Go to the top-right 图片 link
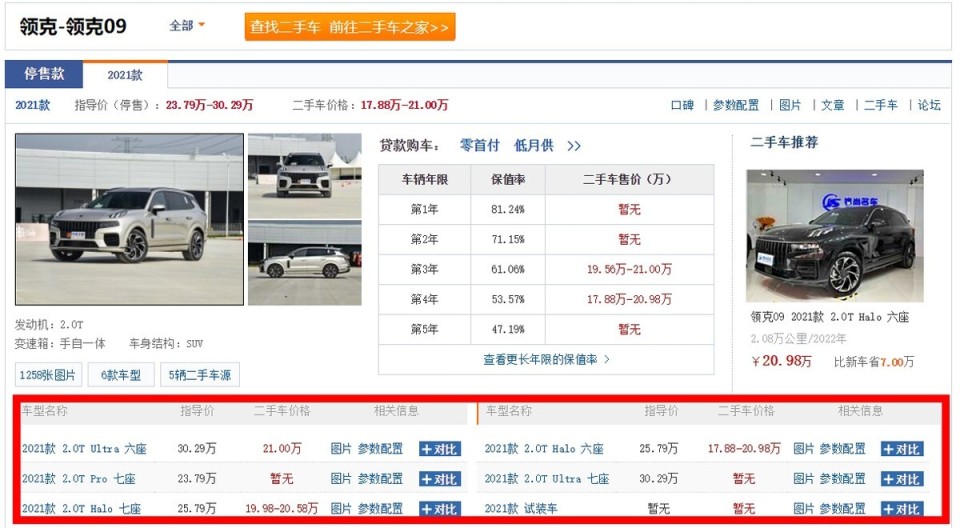 [790, 105]
